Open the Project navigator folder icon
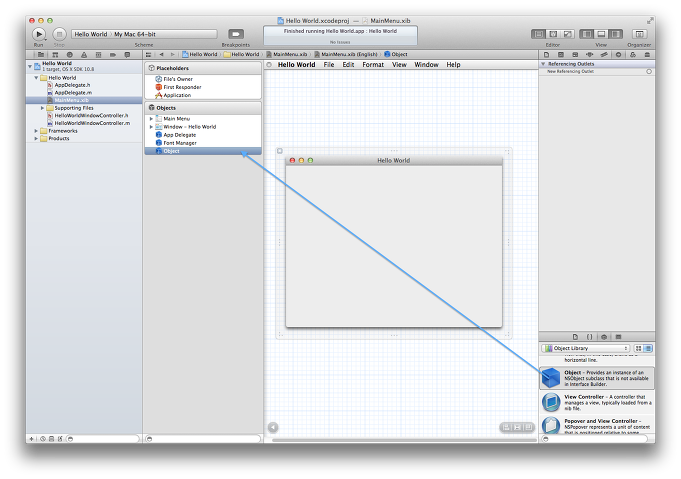 click(41, 55)
